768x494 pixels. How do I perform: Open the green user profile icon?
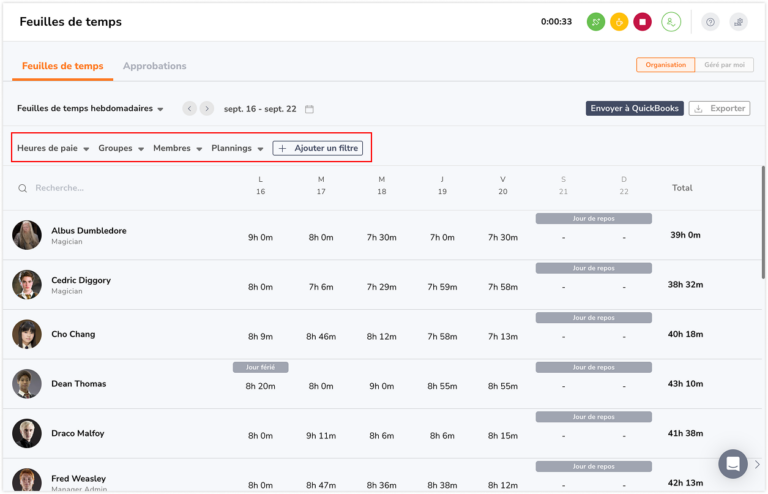click(x=671, y=22)
